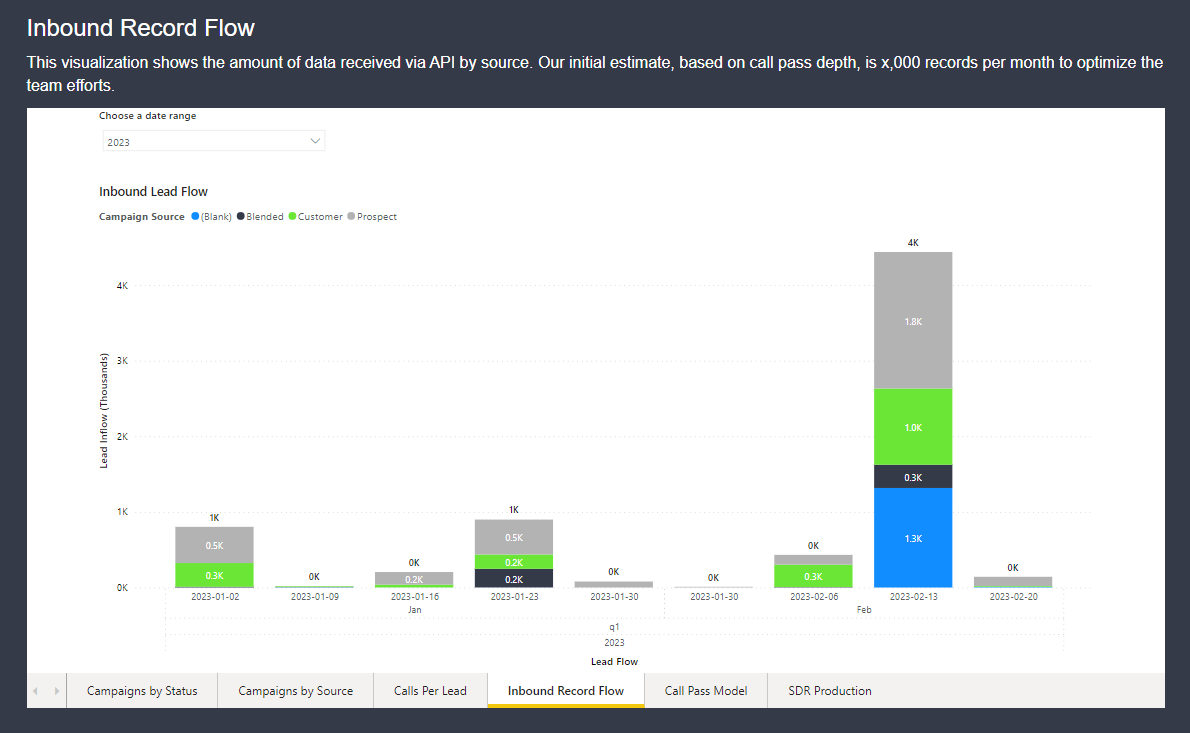Click the blue 1.3K bar segment
Viewport: 1190px width, 733px height.
pos(912,538)
